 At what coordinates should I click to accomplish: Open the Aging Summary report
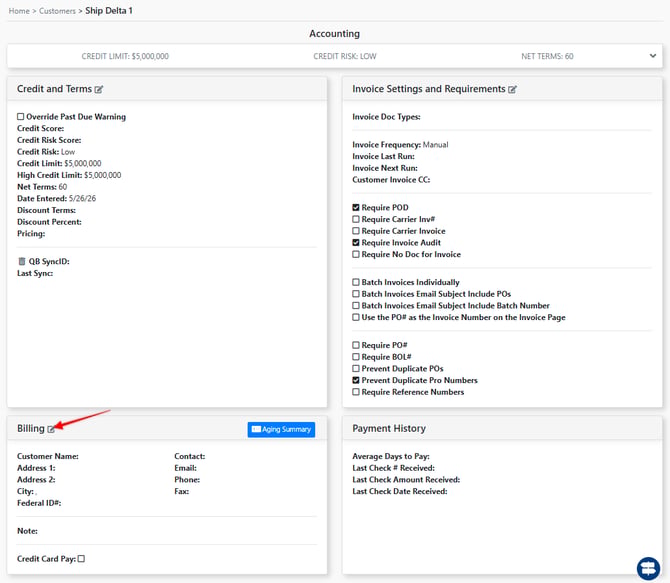(x=281, y=429)
